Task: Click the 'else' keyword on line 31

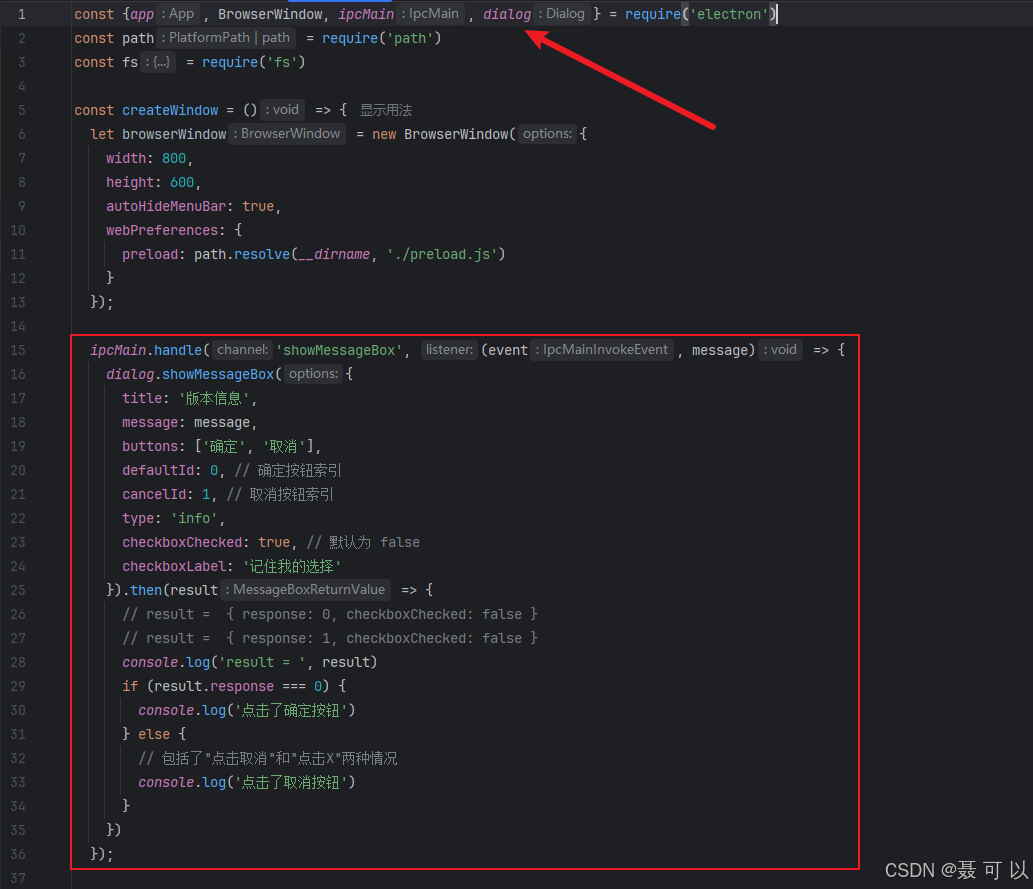Action: (154, 734)
